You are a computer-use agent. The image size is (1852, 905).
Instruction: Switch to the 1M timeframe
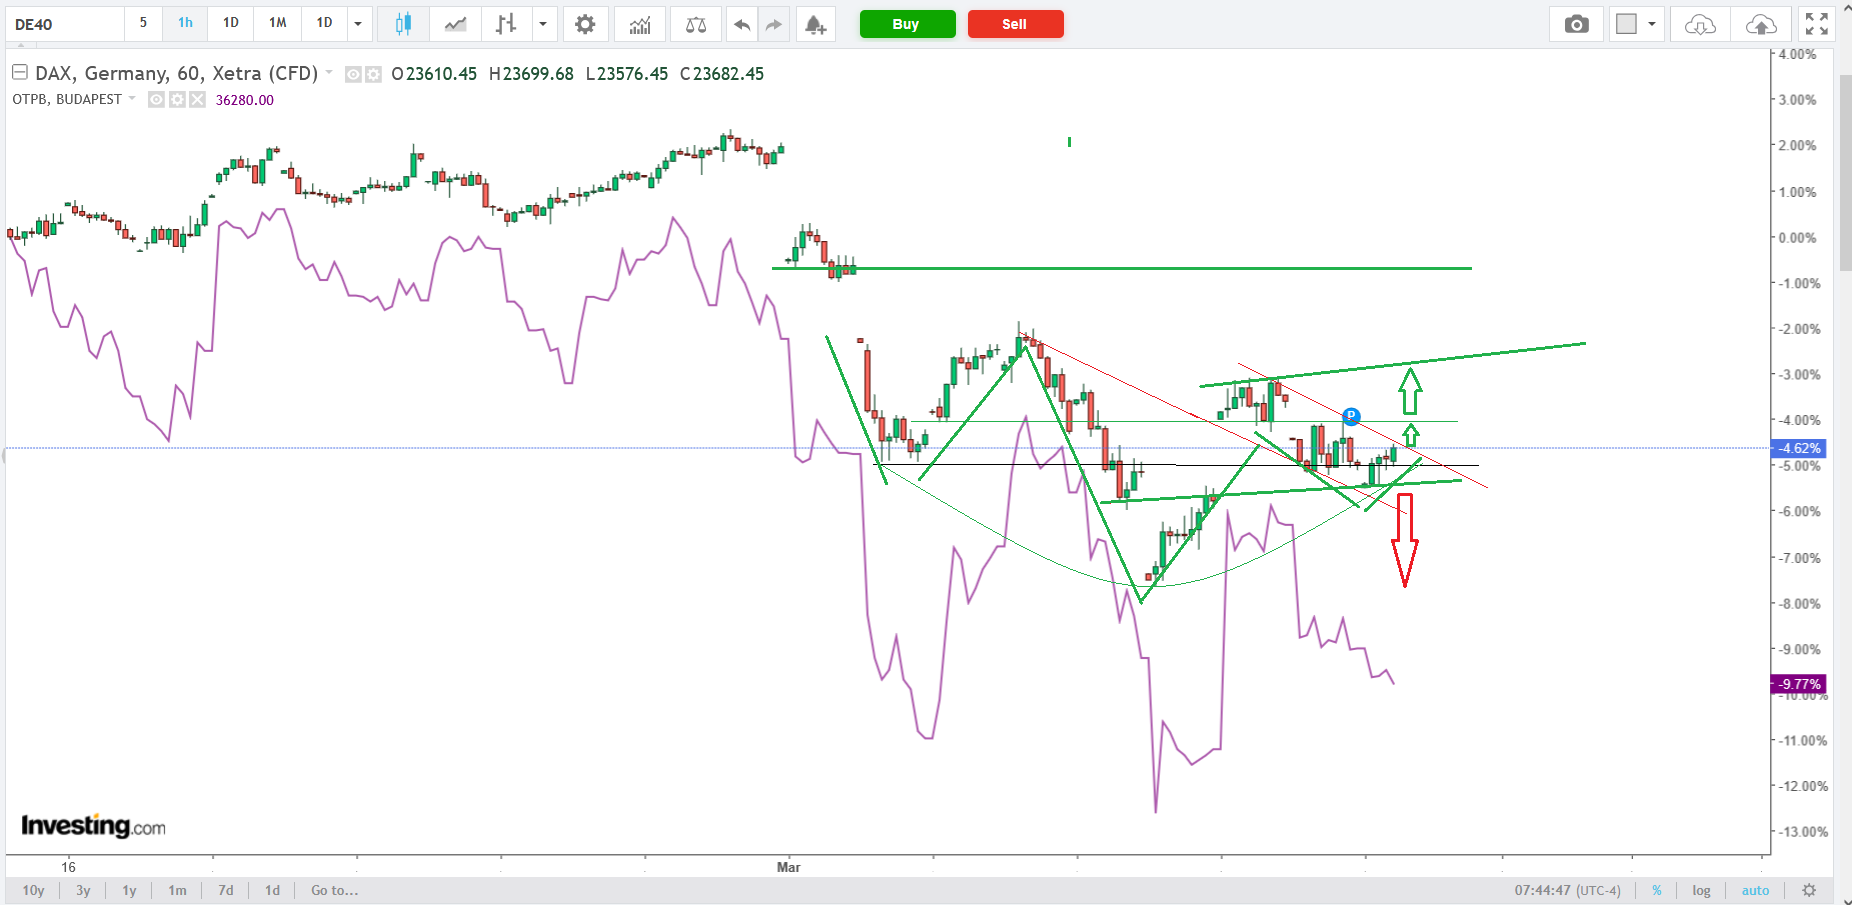(278, 23)
